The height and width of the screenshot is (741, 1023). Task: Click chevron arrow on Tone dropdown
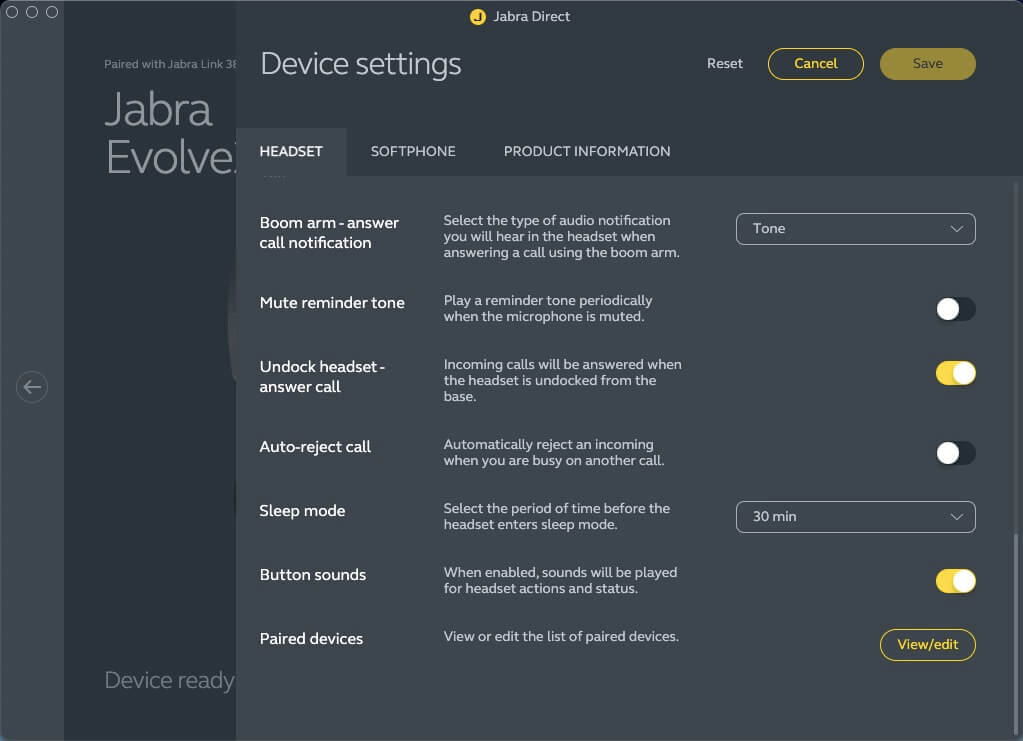pos(956,229)
